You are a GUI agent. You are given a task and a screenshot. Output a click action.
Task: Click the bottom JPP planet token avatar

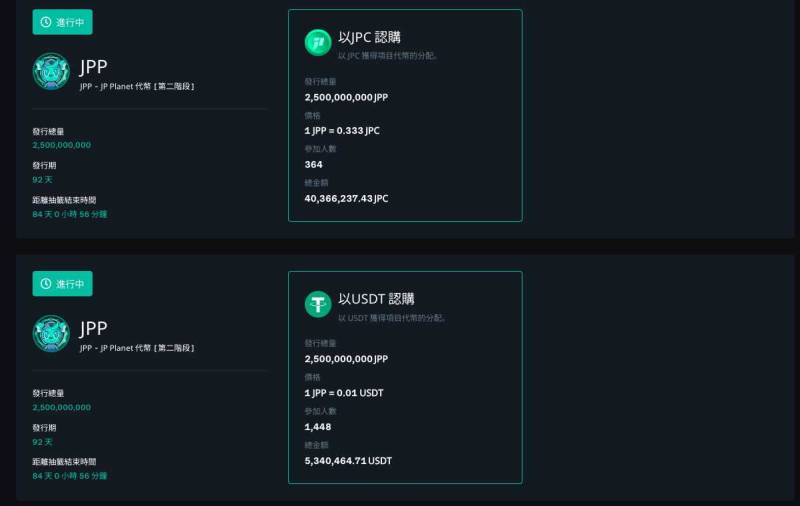coord(51,333)
